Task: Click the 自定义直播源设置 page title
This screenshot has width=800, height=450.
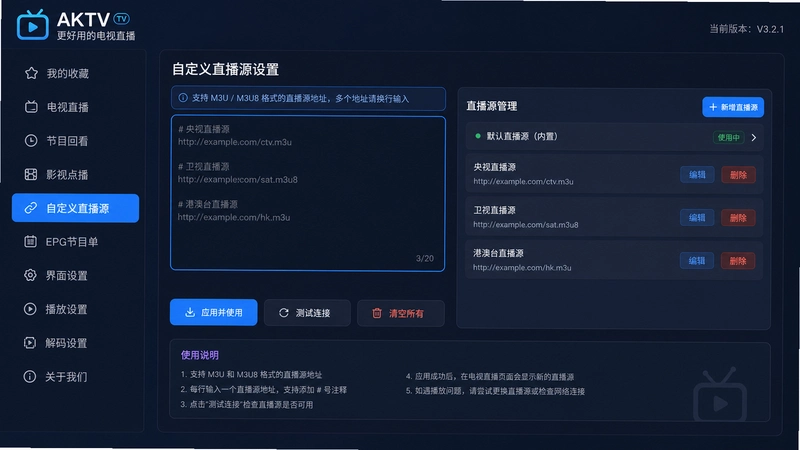Action: click(x=225, y=69)
